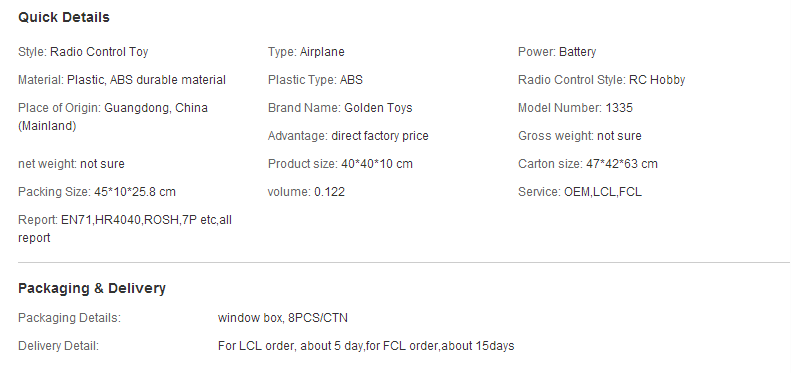Click the Plastic Type: ABS entry
Screen dimensions: 791x373
click(x=315, y=80)
